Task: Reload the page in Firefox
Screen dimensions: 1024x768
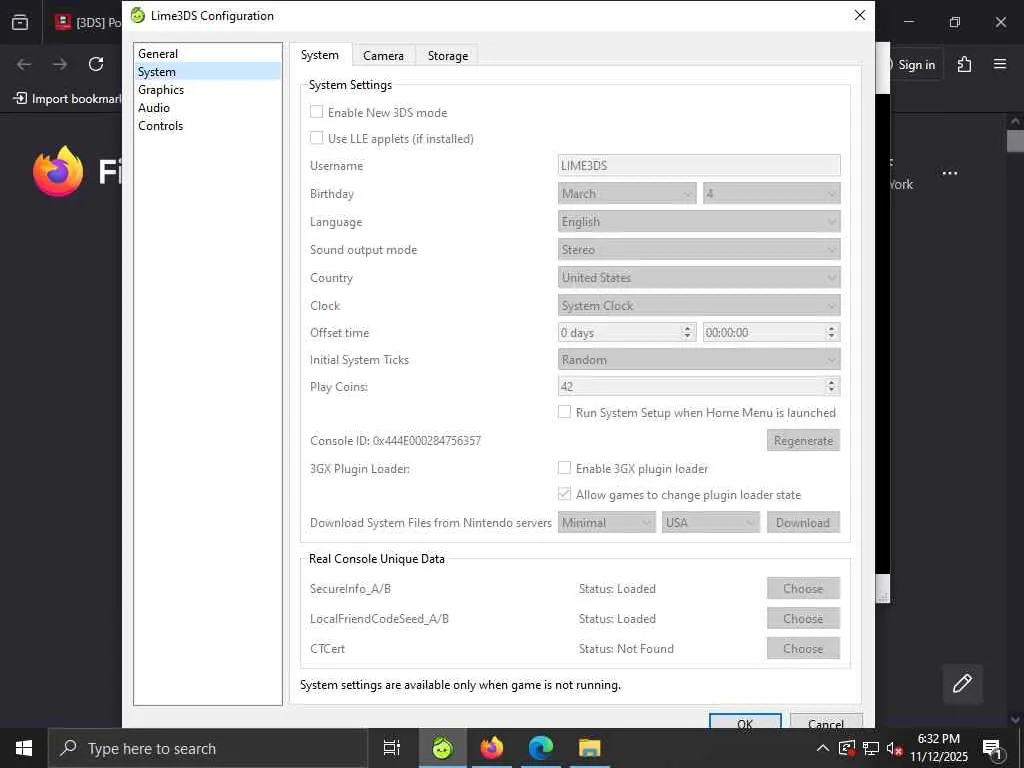Action: coord(96,64)
